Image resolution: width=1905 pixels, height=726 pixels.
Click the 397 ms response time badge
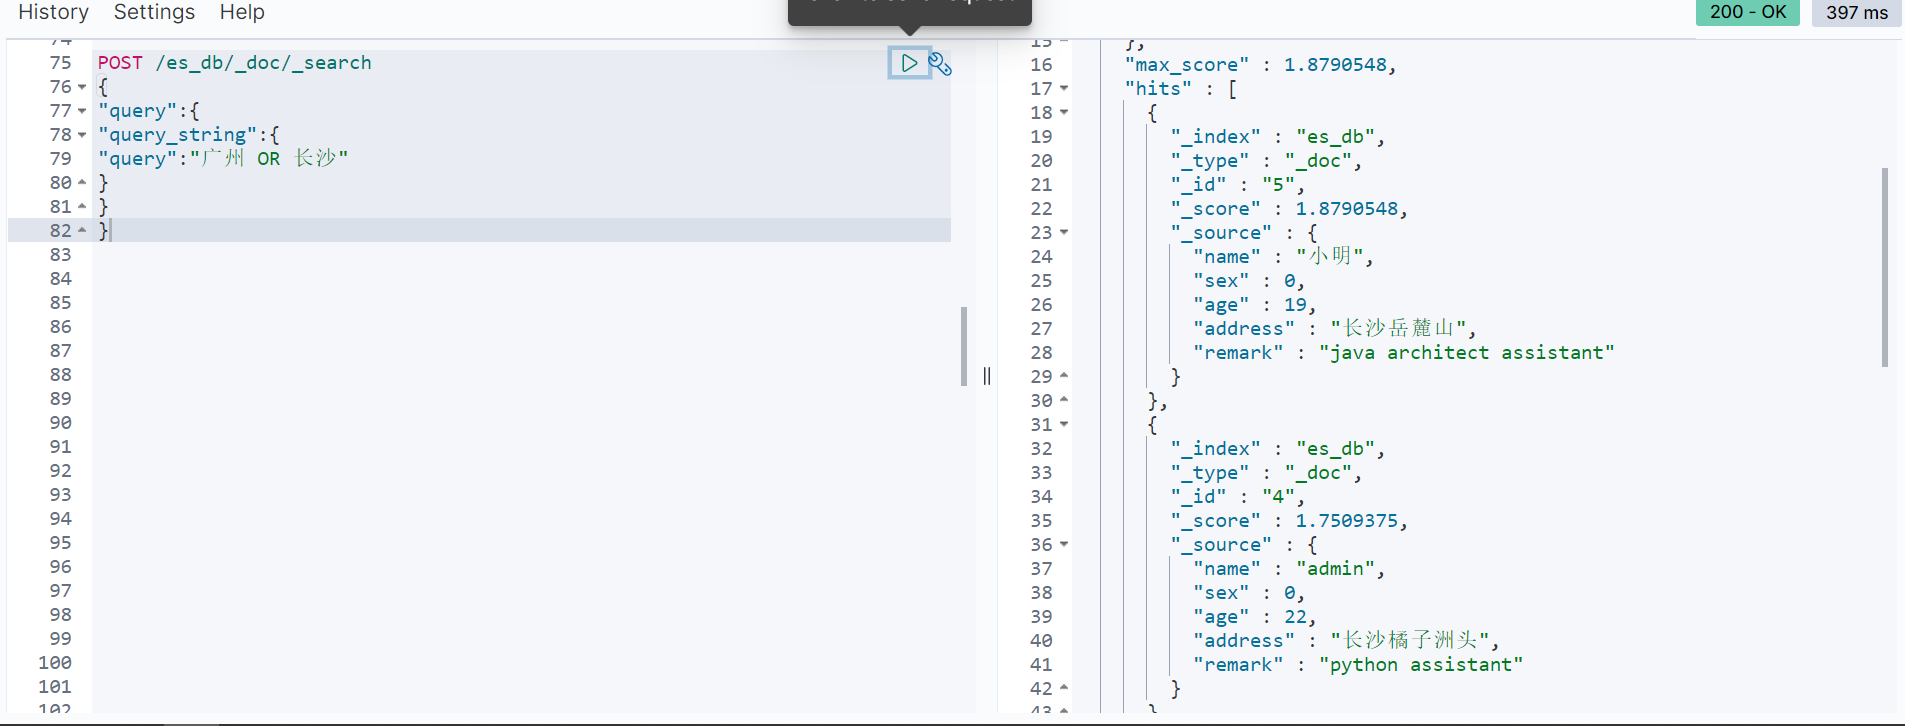click(1857, 12)
